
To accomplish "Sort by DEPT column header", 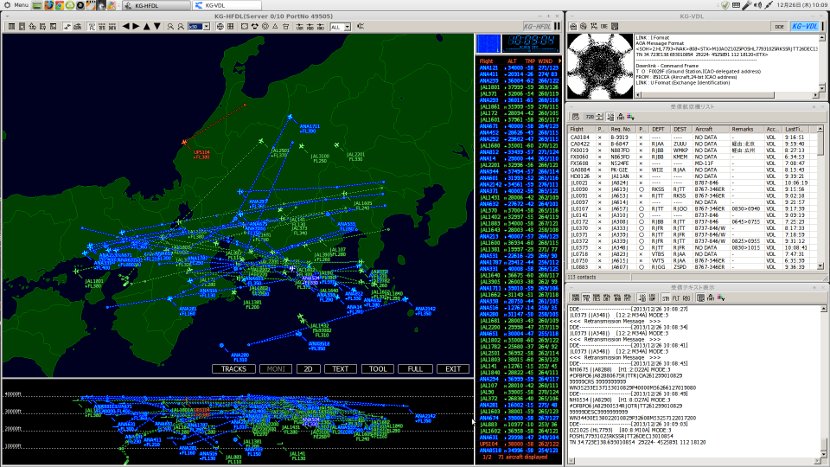I will click(658, 129).
